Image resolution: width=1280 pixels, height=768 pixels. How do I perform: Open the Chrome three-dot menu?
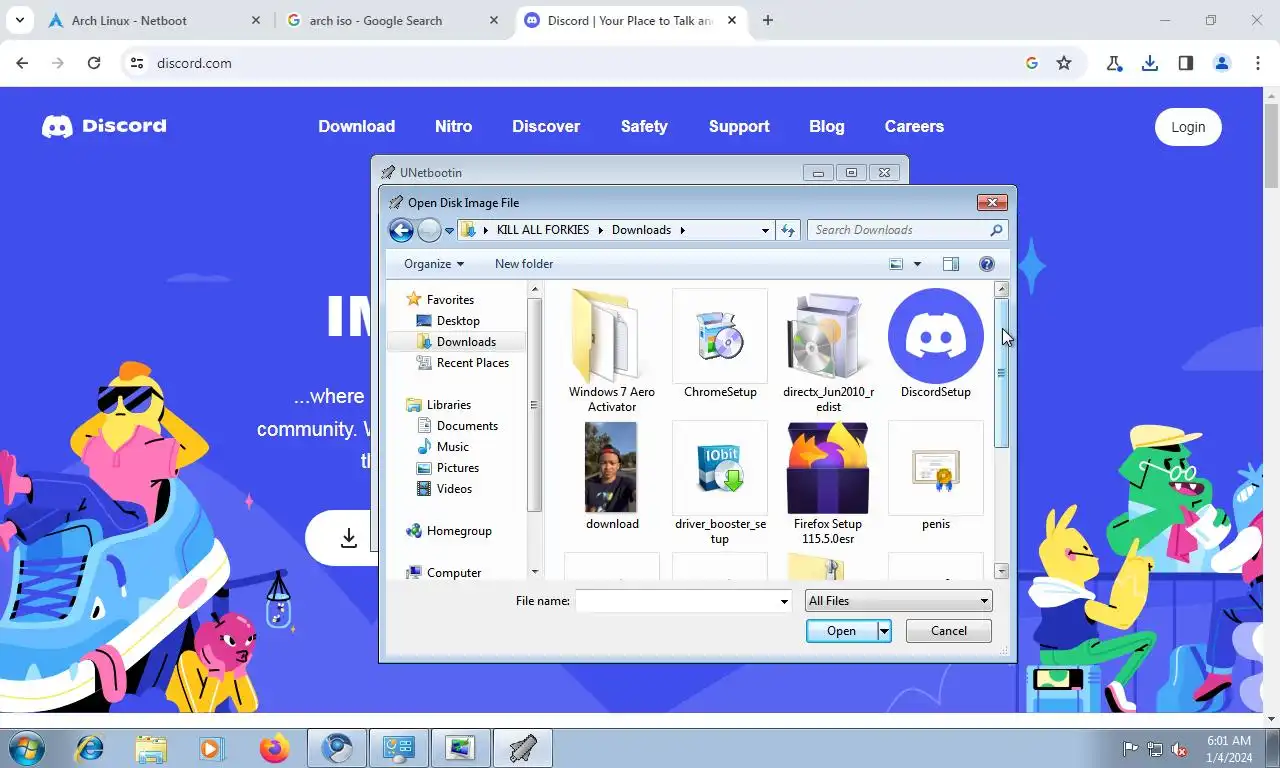(1258, 63)
